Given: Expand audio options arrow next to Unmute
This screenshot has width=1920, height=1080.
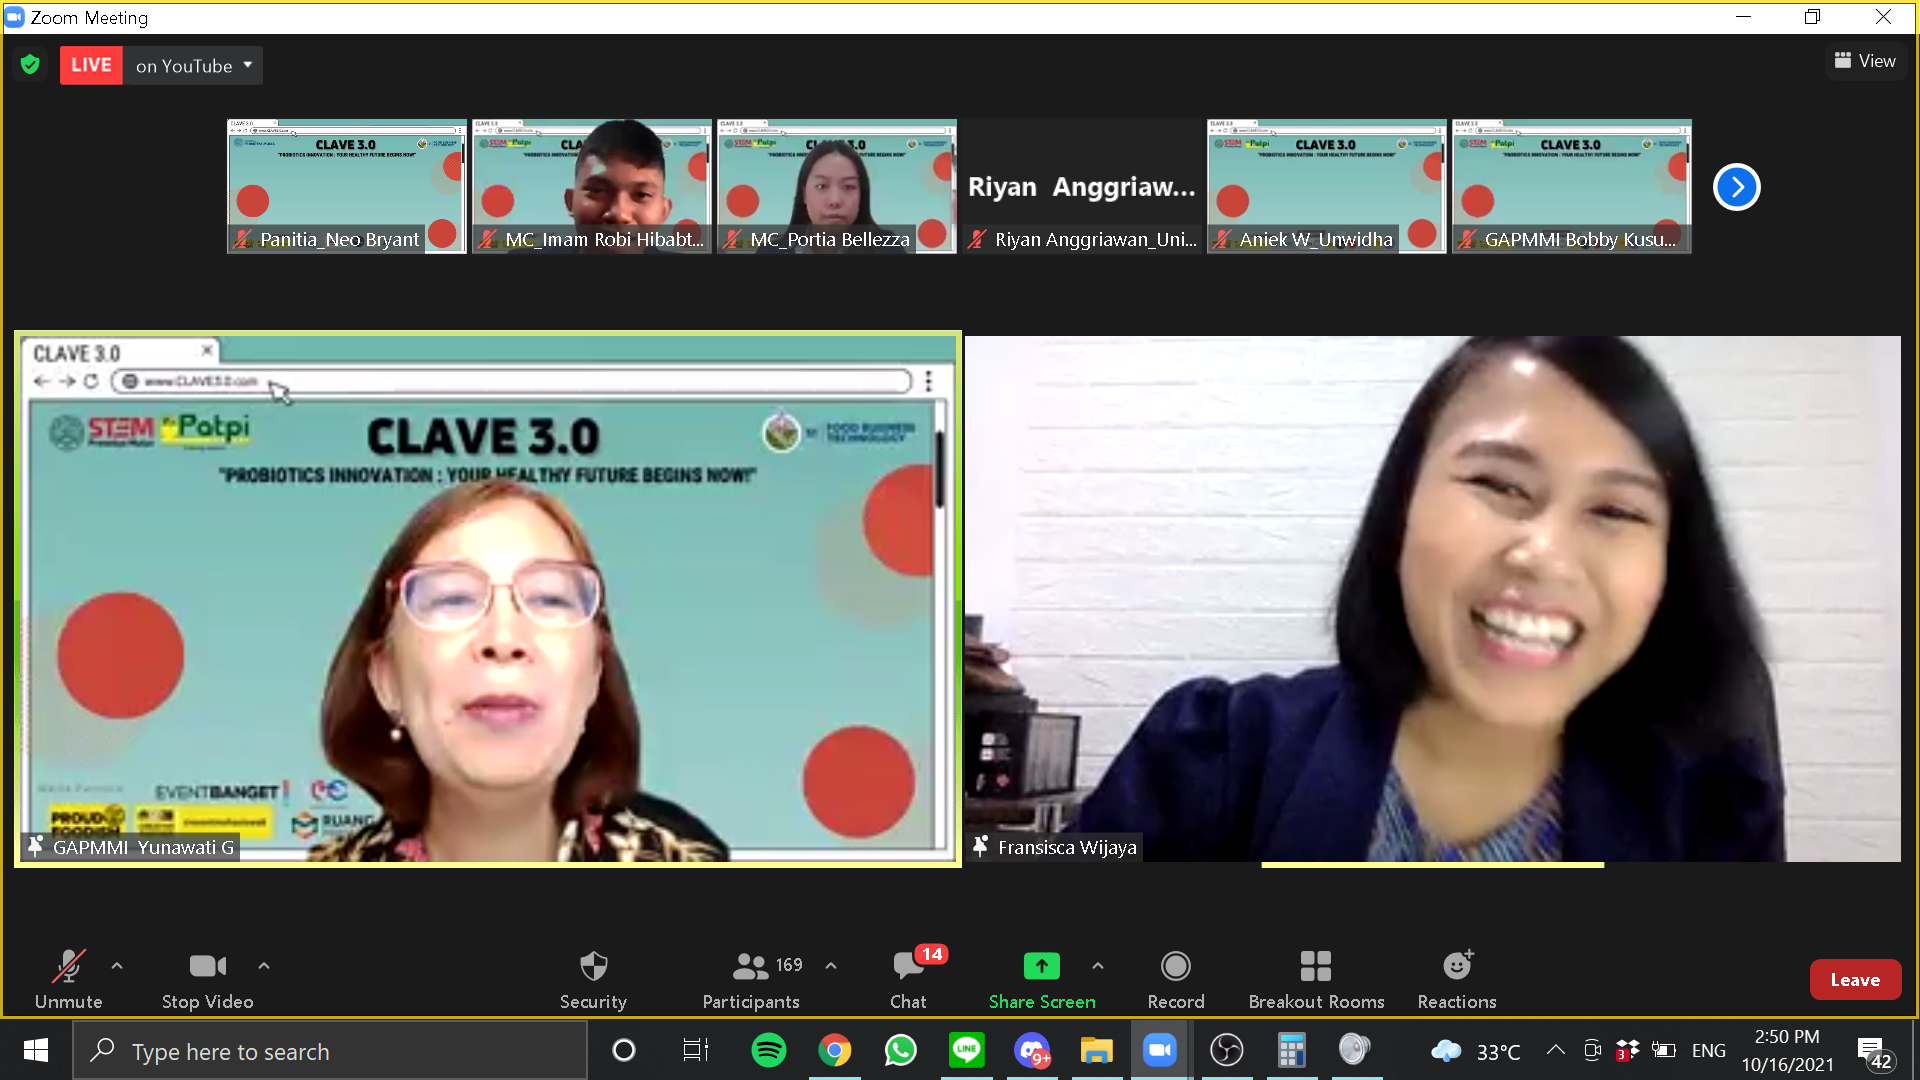Looking at the screenshot, I should (x=117, y=966).
